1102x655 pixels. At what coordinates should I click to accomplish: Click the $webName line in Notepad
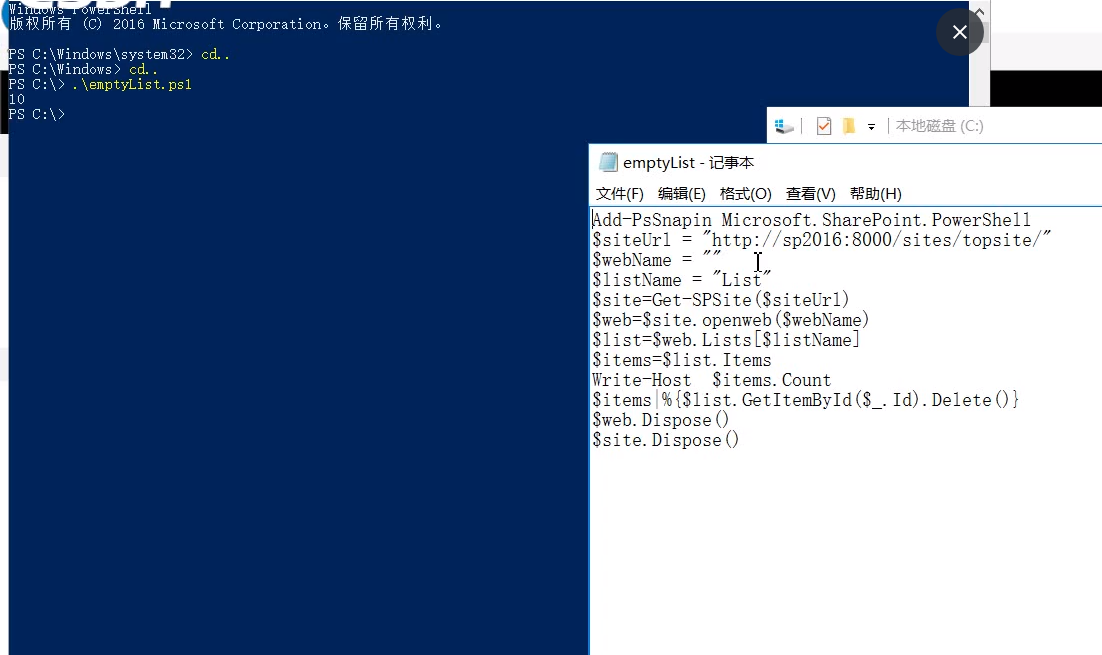(x=656, y=260)
